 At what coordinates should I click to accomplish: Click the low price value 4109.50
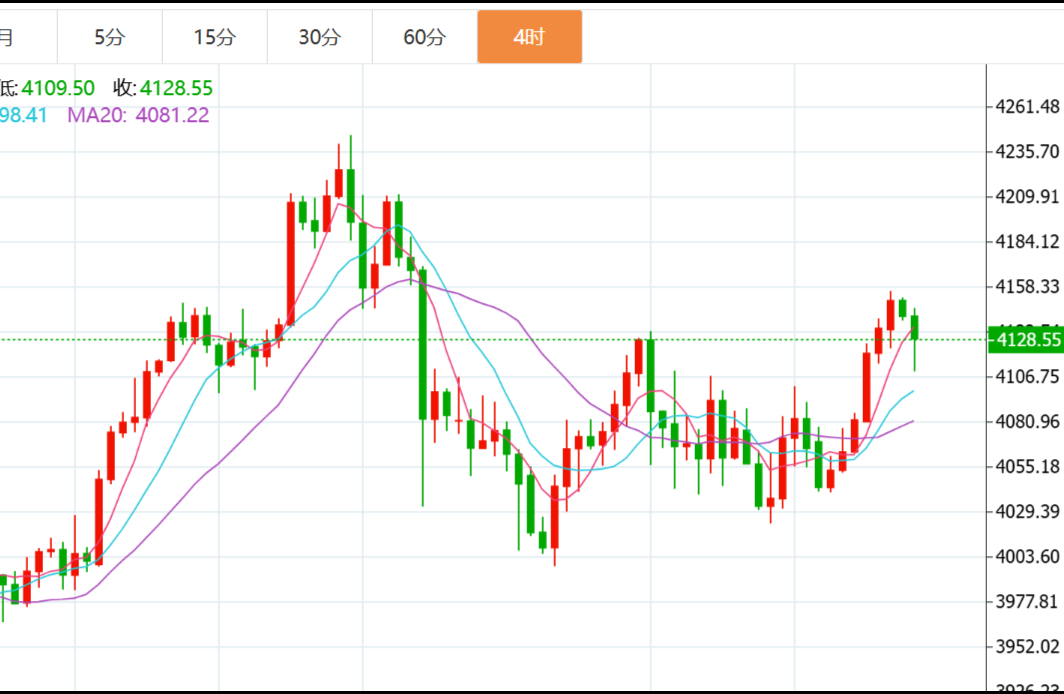(x=58, y=89)
